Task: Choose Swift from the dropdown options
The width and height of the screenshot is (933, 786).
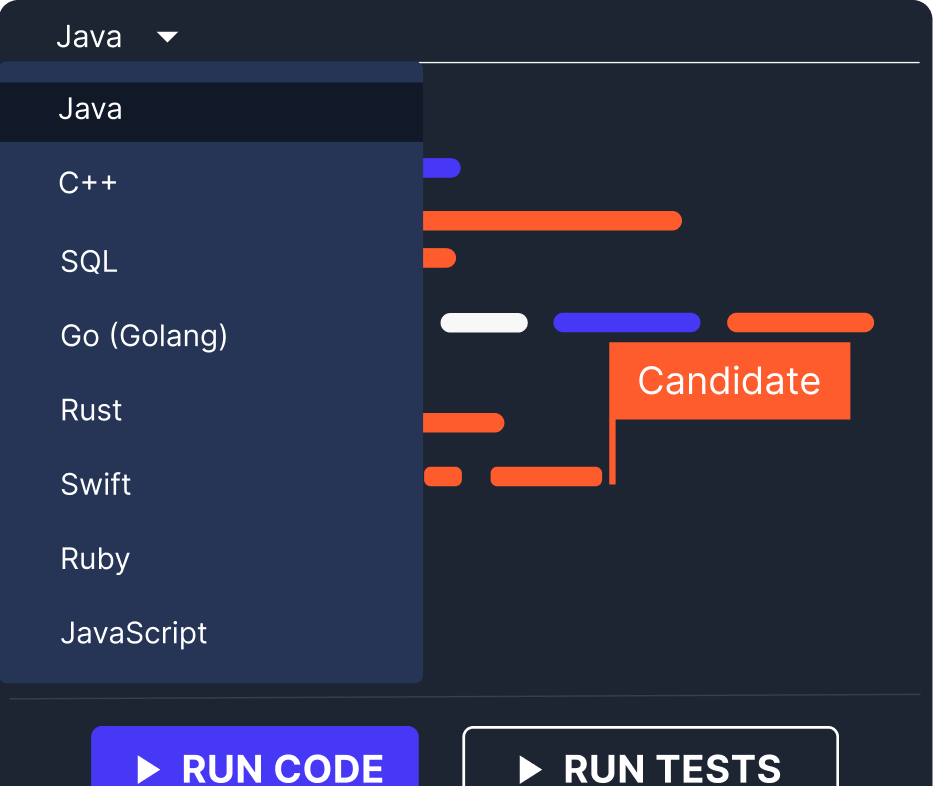Action: pos(95,484)
